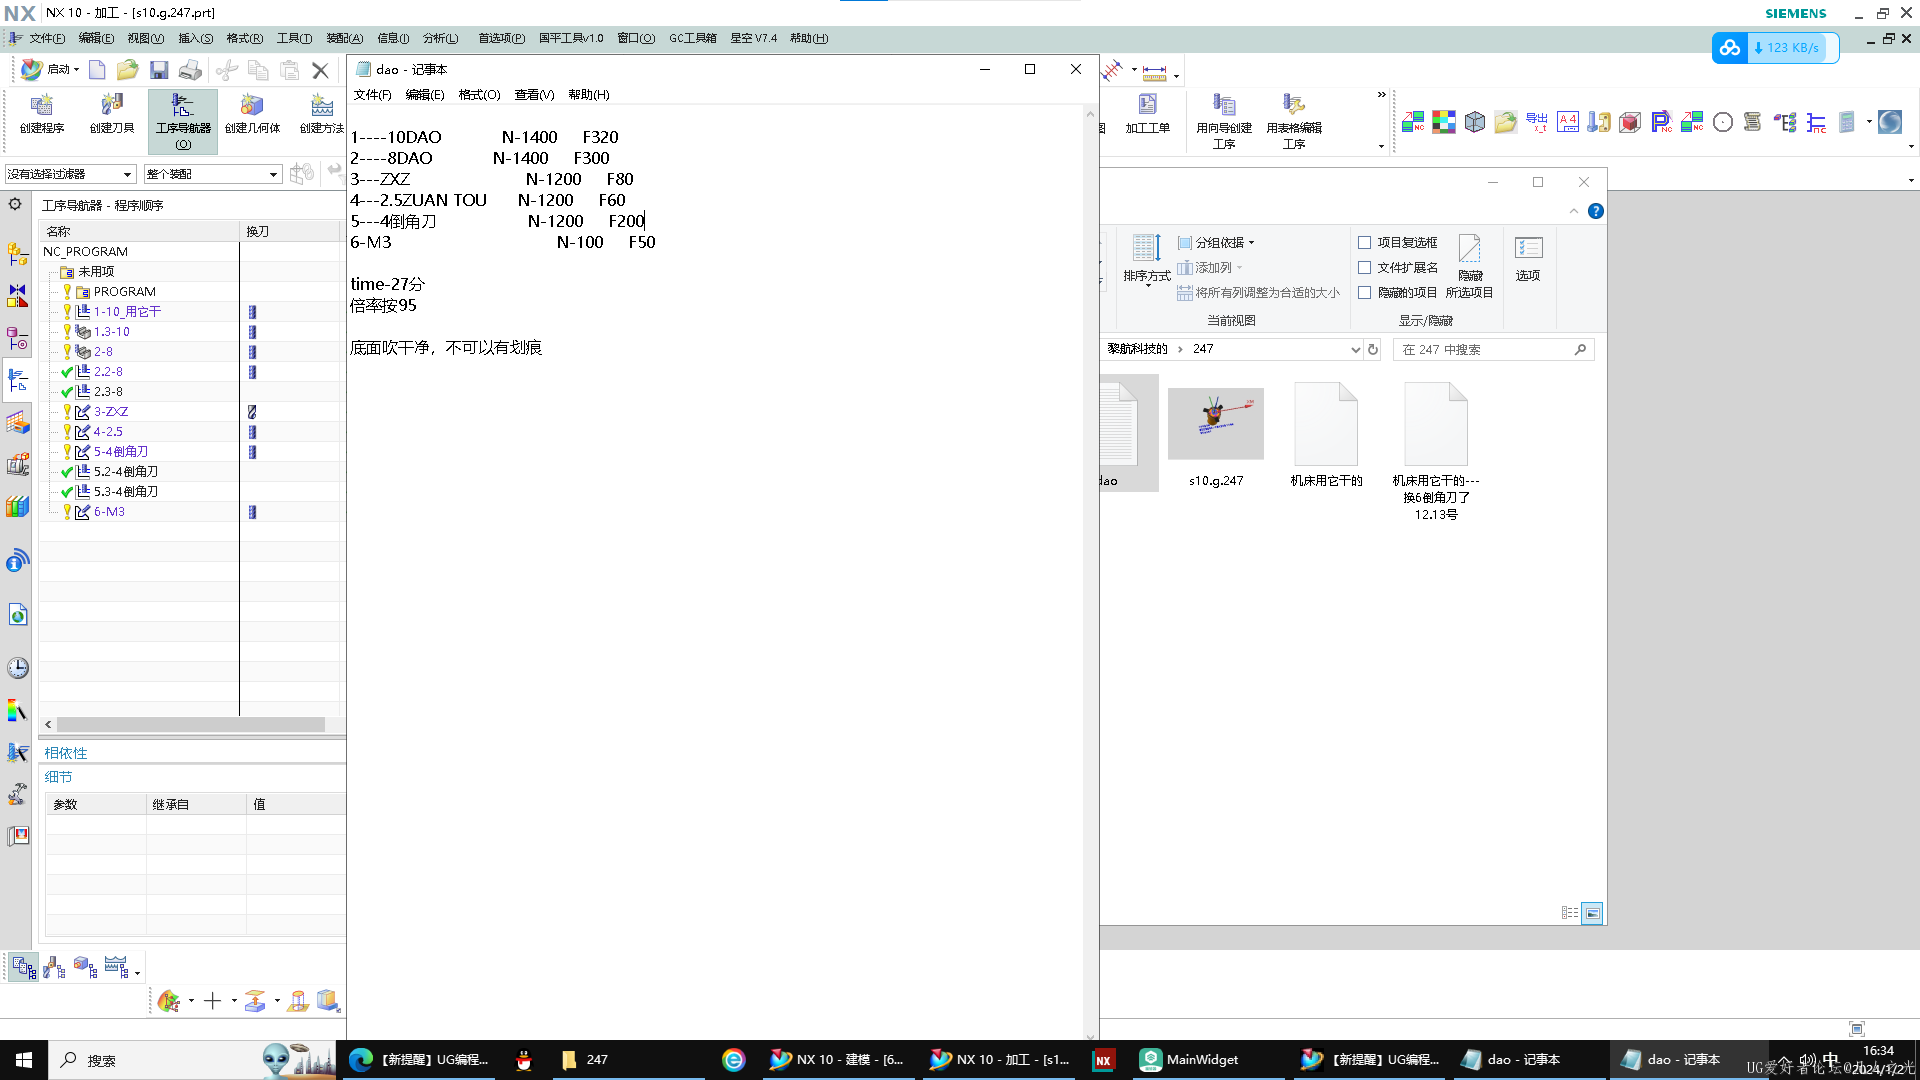The width and height of the screenshot is (1920, 1080).
Task: Click the navigator settings gear icon
Action: pyautogui.click(x=15, y=204)
